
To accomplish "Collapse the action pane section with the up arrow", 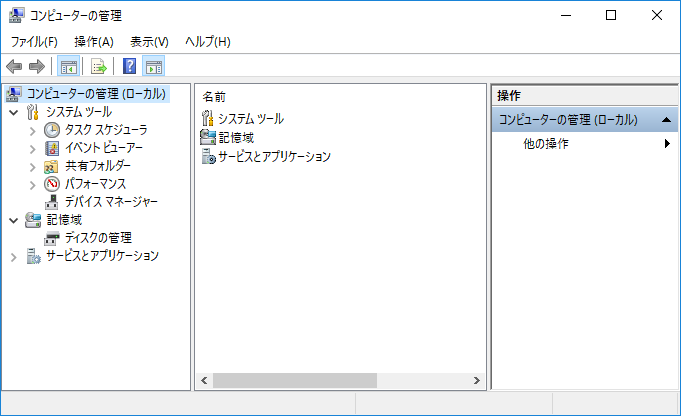I will [x=666, y=119].
